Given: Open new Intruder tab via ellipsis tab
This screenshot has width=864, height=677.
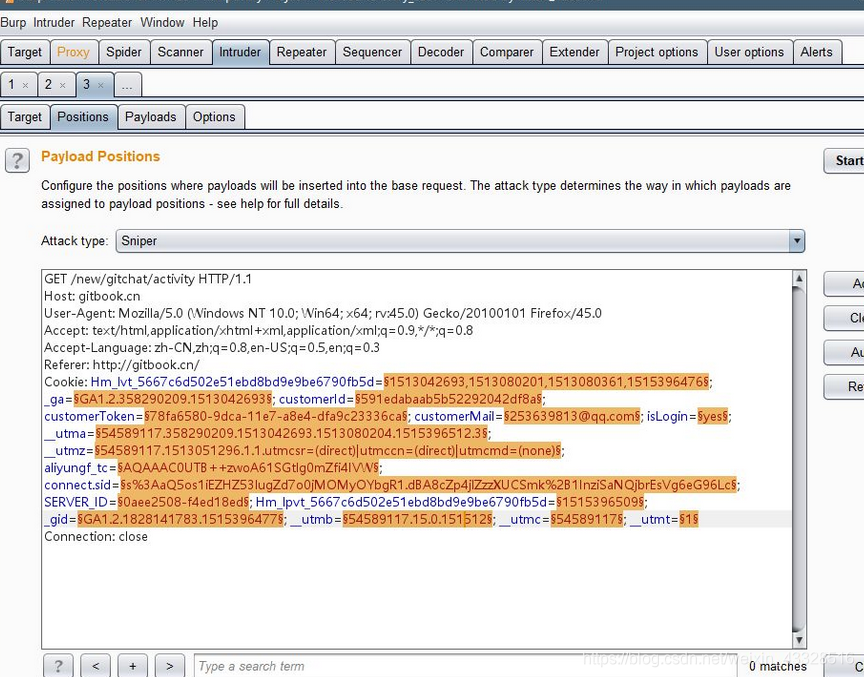Looking at the screenshot, I should (127, 85).
